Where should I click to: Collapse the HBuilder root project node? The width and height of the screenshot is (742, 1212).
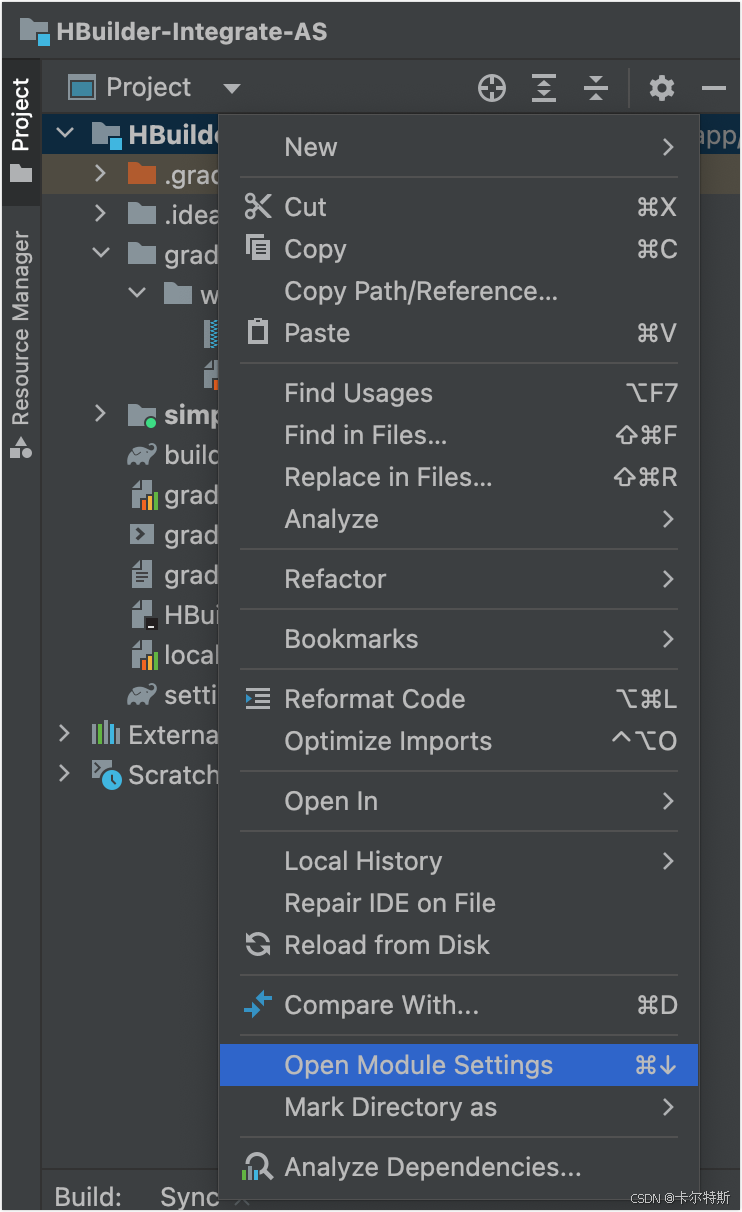[x=65, y=133]
